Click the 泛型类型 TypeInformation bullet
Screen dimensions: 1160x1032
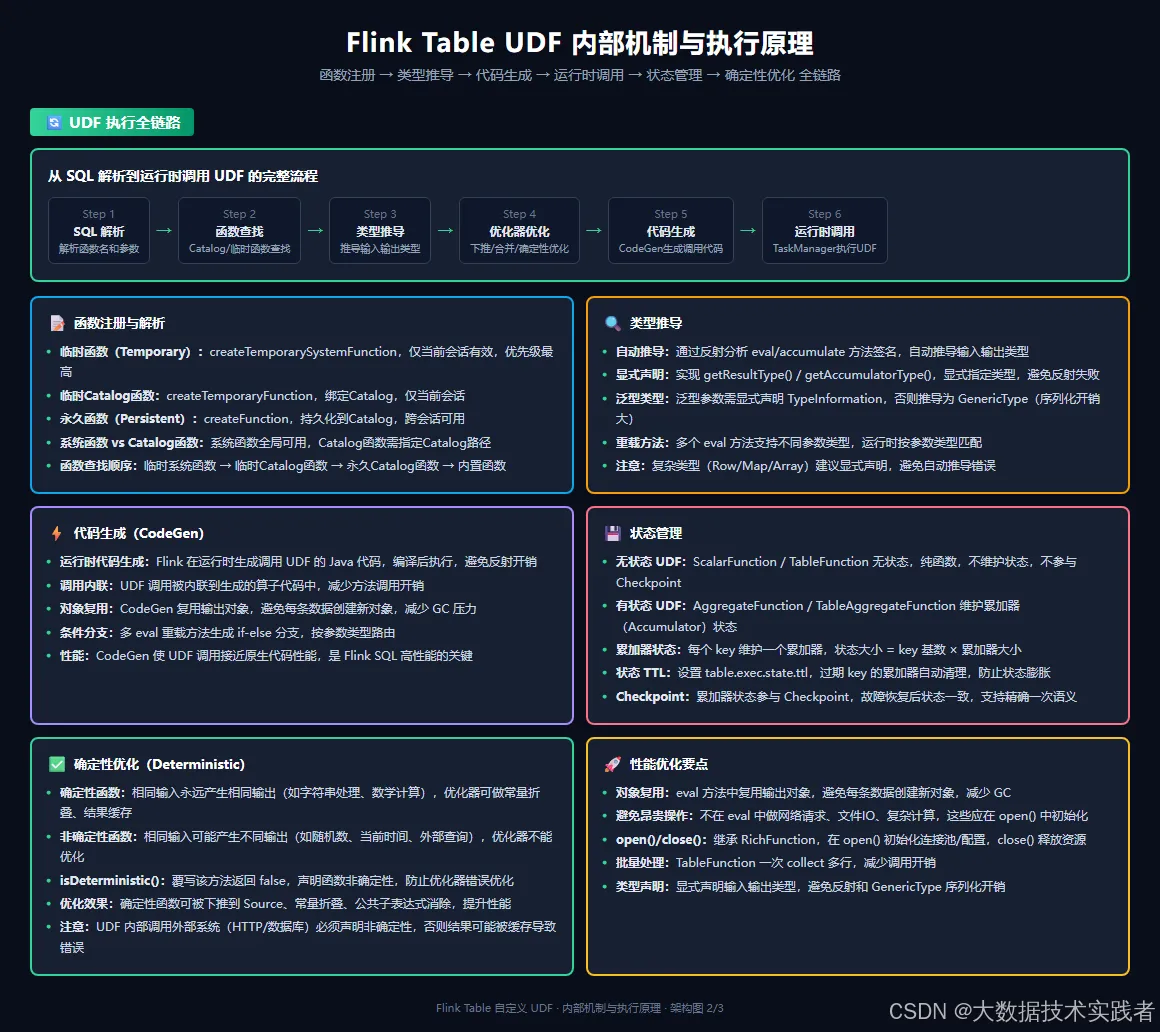point(857,408)
